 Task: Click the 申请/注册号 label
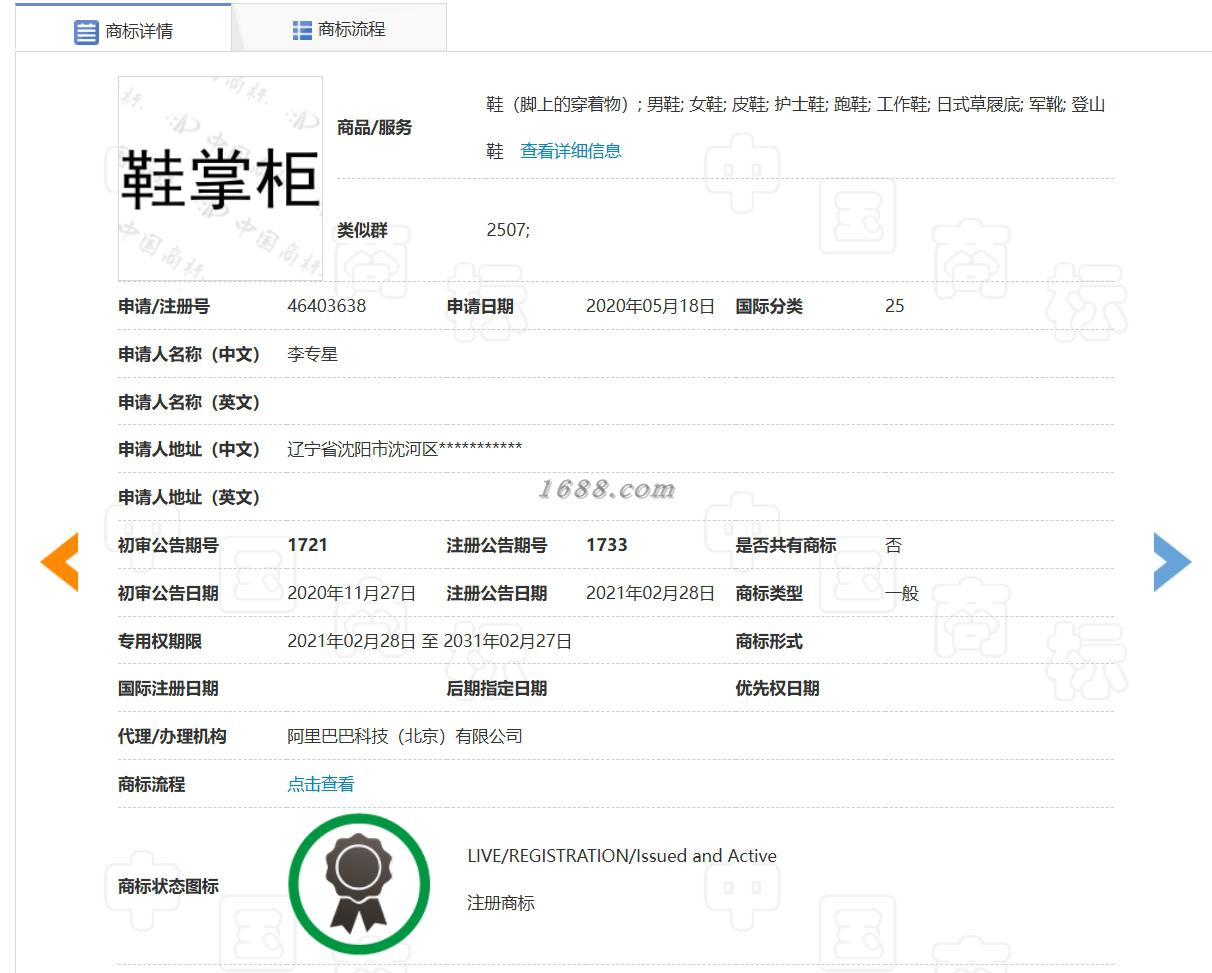[x=164, y=306]
